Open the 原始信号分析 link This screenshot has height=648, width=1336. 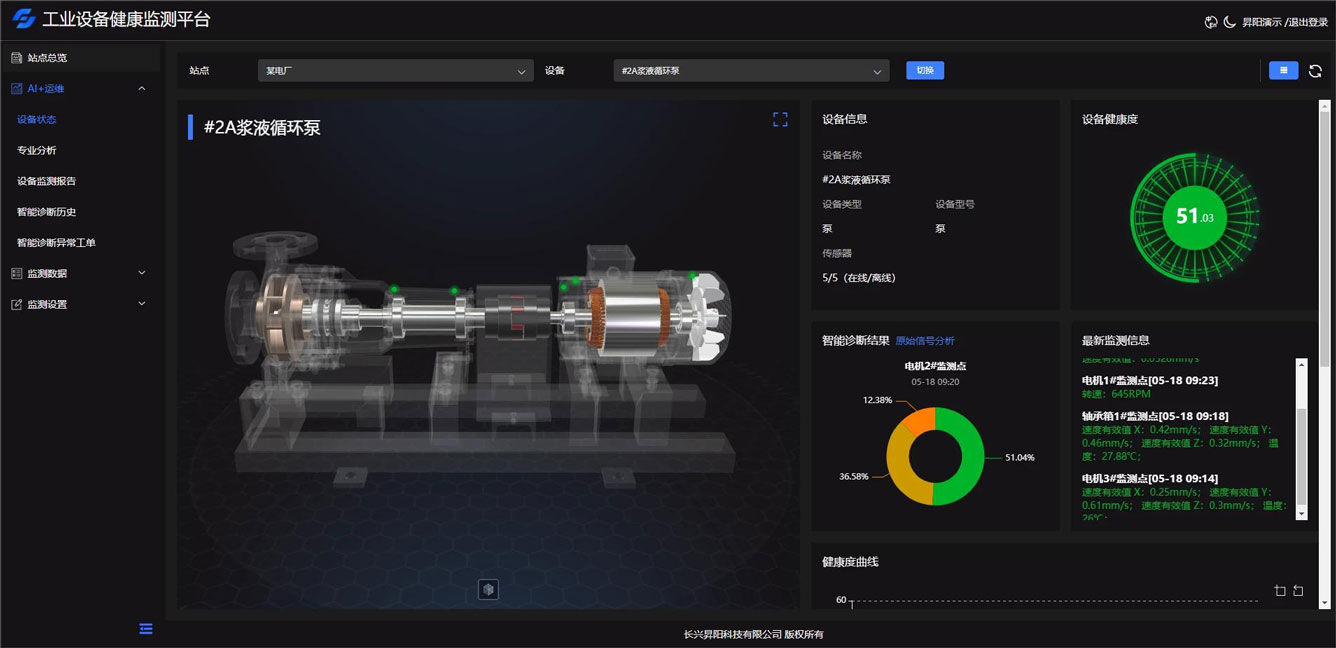pyautogui.click(x=924, y=341)
